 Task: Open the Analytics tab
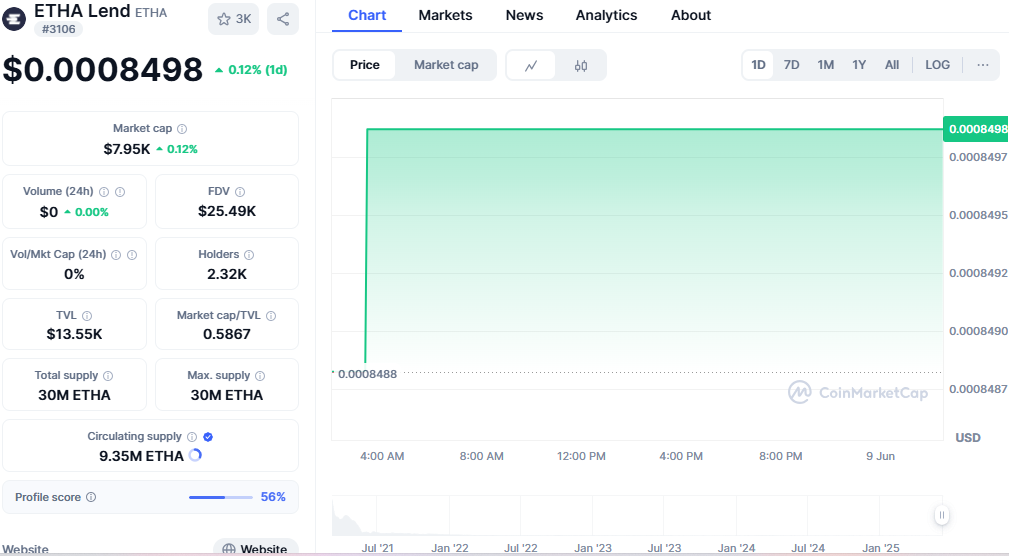(606, 15)
